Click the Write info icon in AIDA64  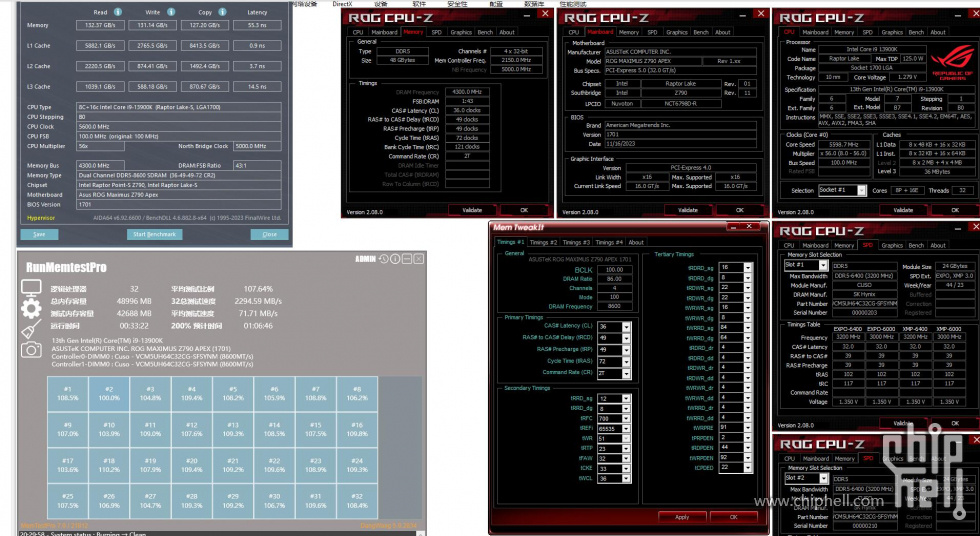click(171, 12)
